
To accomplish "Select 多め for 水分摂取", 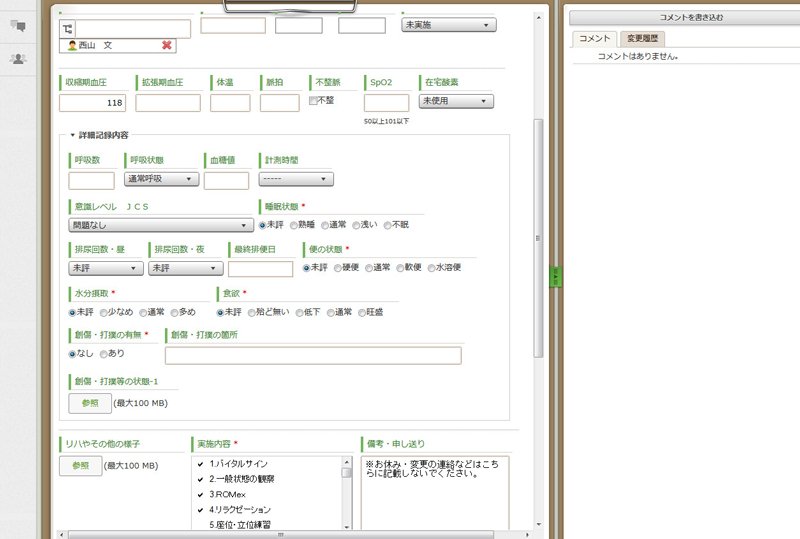I will [x=174, y=312].
